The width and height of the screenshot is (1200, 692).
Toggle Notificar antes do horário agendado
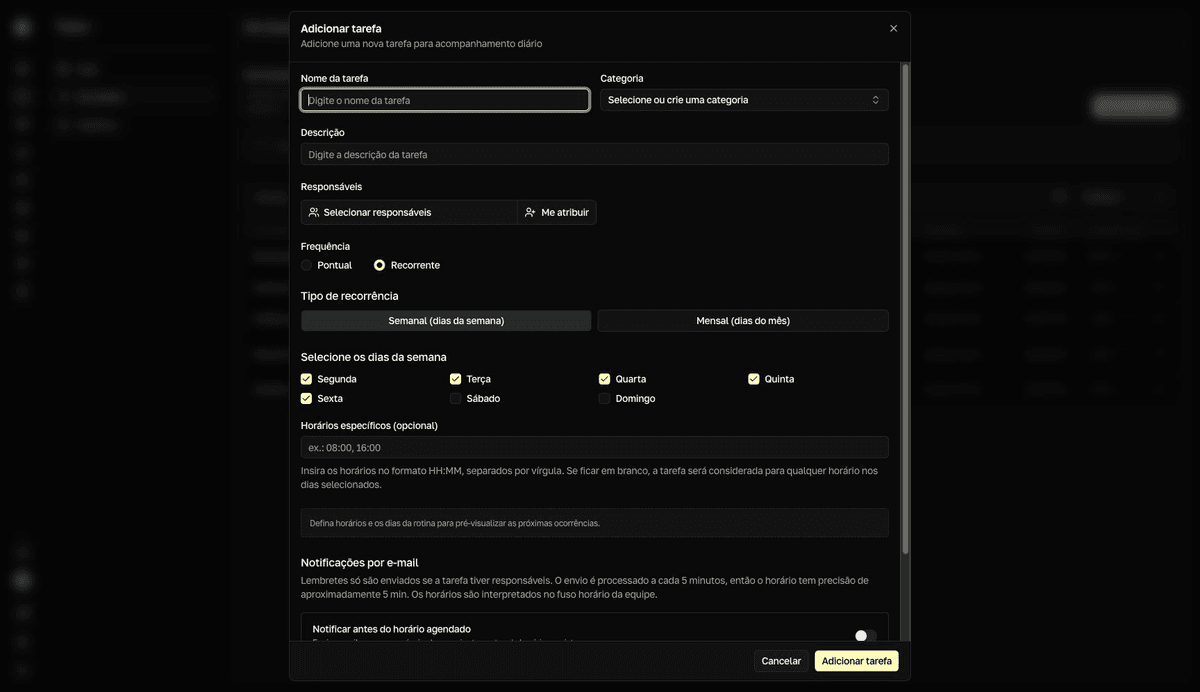[865, 635]
